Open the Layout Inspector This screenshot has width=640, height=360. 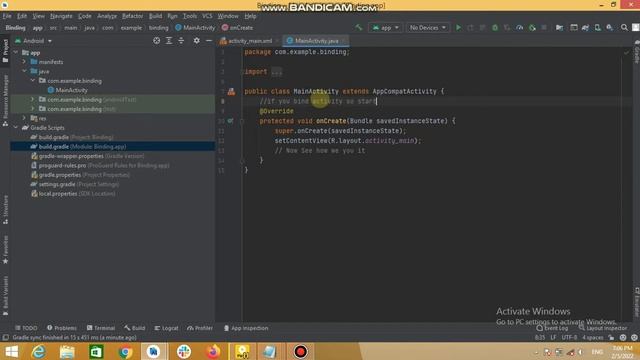tap(603, 328)
